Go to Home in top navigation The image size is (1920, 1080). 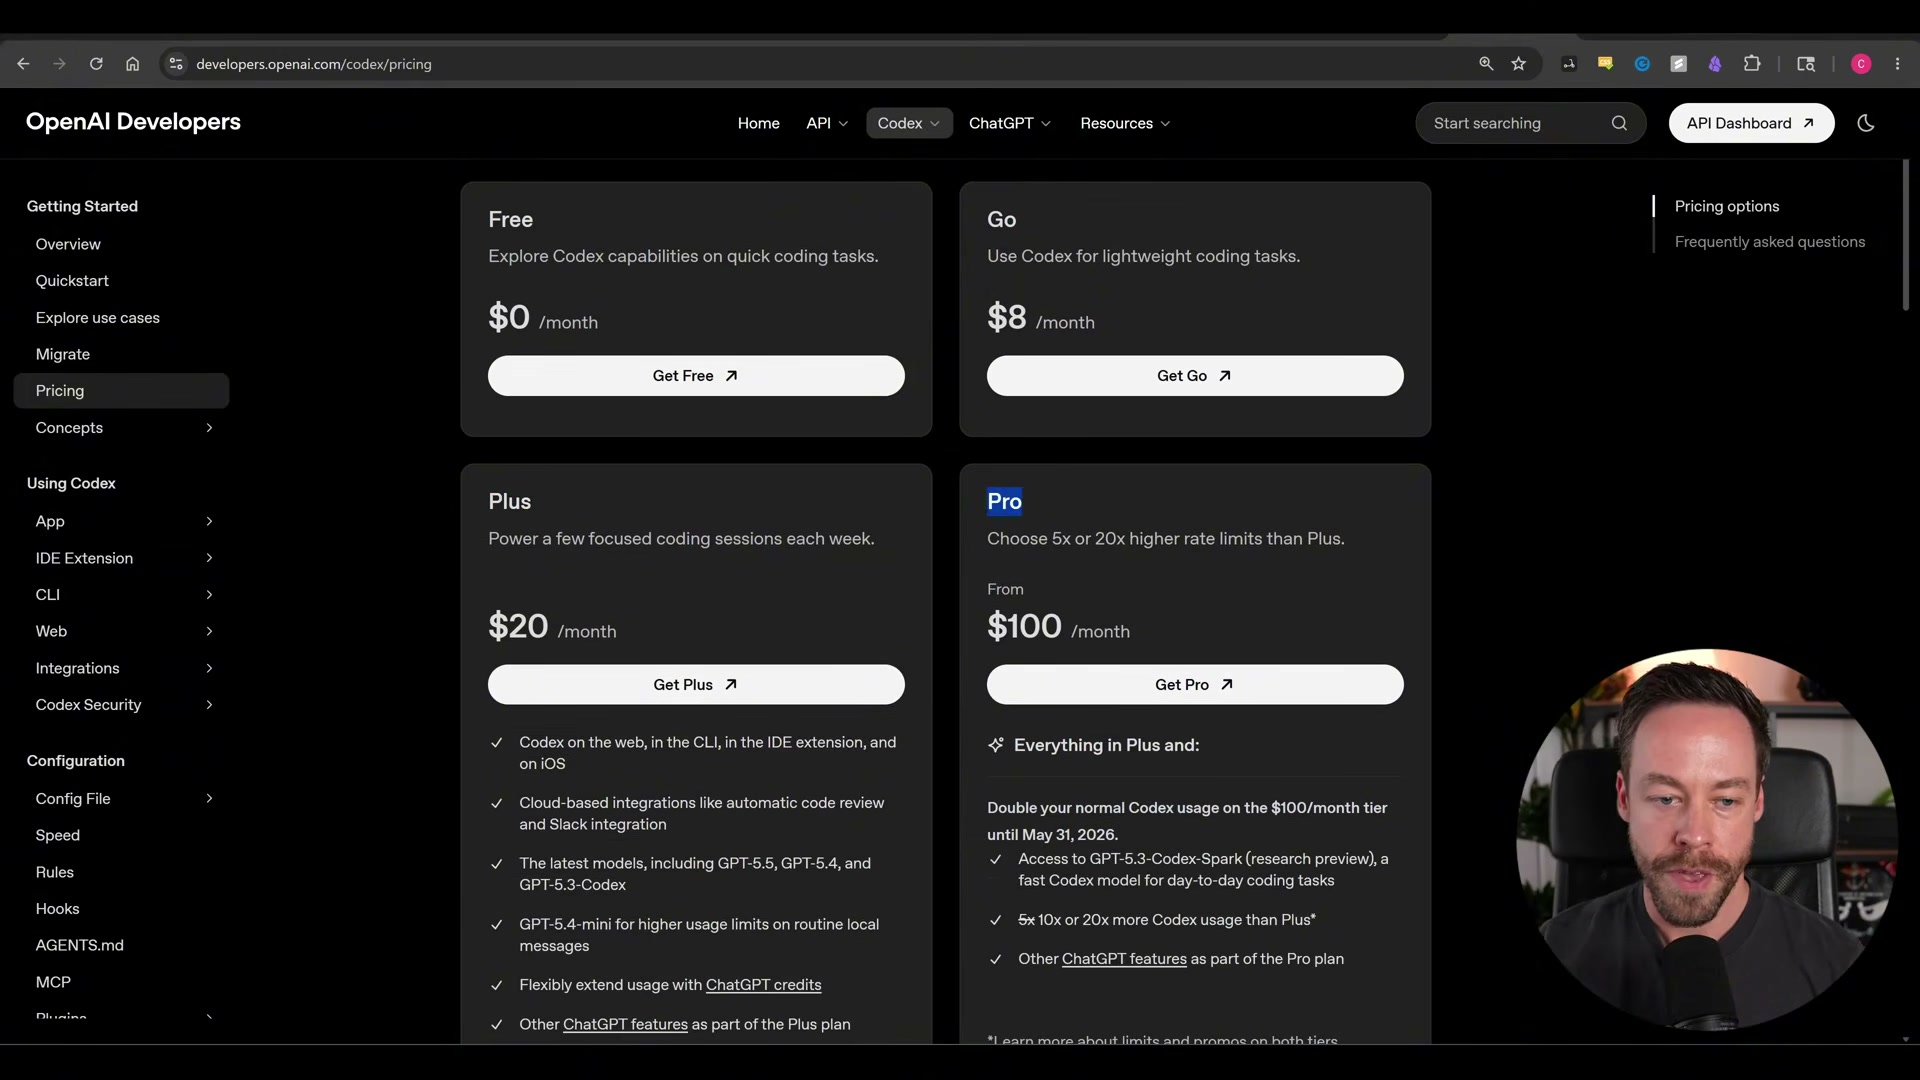tap(758, 123)
